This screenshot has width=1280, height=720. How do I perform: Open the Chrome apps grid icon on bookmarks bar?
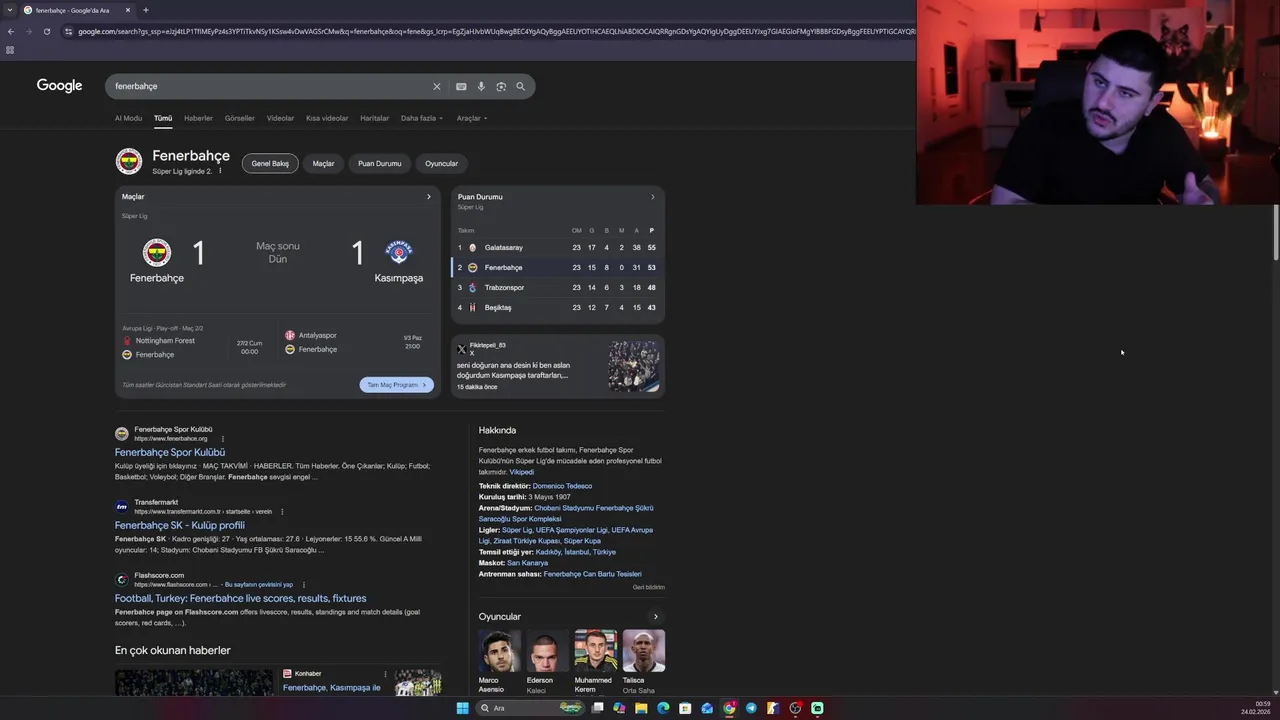[x=10, y=50]
